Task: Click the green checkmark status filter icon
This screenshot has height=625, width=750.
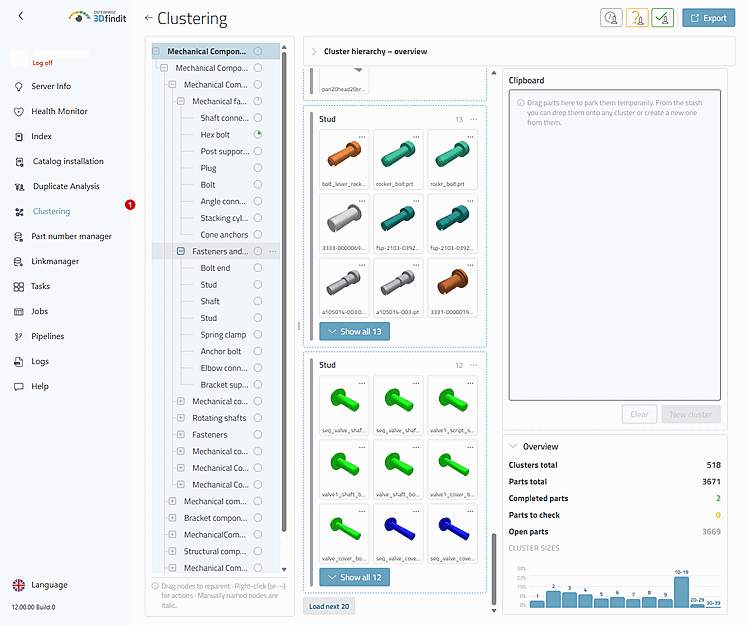Action: click(x=662, y=18)
